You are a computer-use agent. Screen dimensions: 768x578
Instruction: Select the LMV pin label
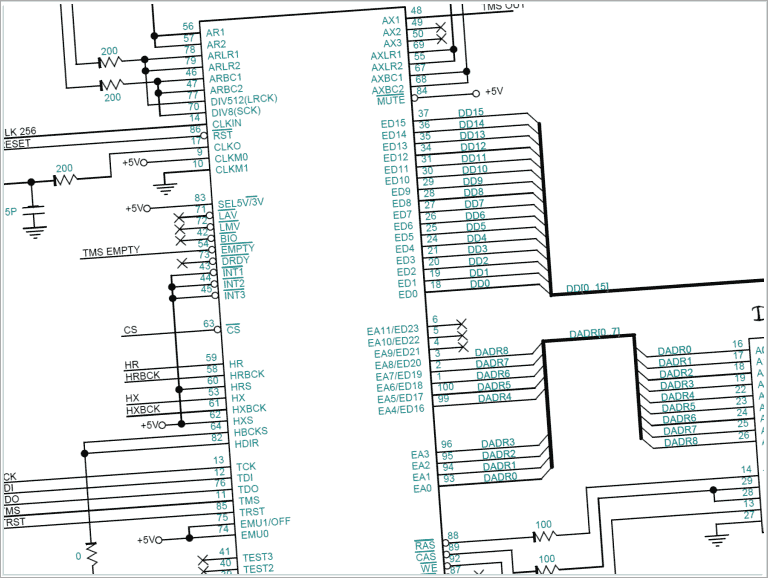[x=229, y=227]
